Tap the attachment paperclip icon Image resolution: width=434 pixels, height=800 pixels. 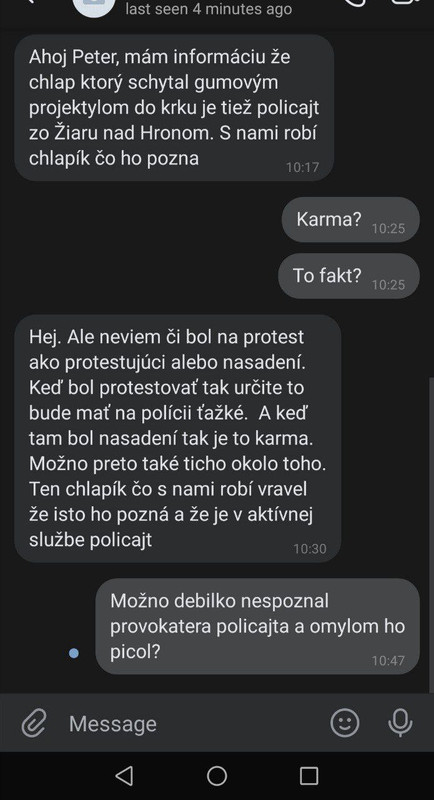[x=34, y=723]
